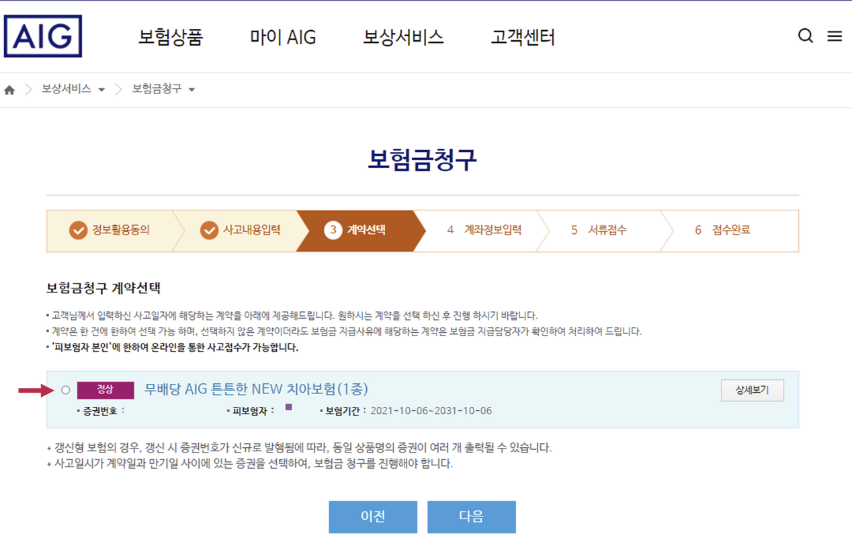Go to home via breadcrumb house icon

9,90
